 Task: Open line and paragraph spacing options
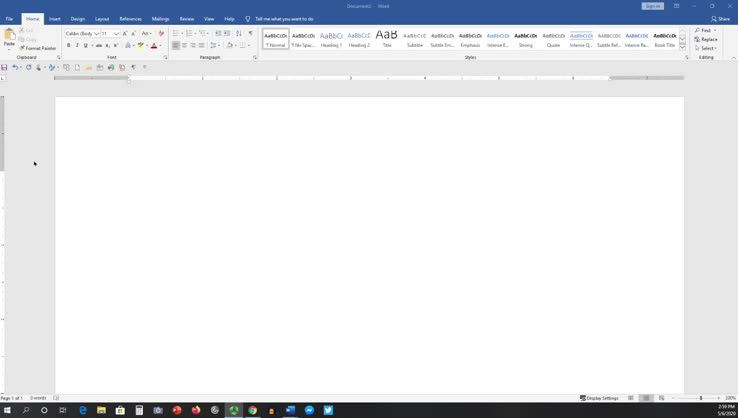point(213,46)
